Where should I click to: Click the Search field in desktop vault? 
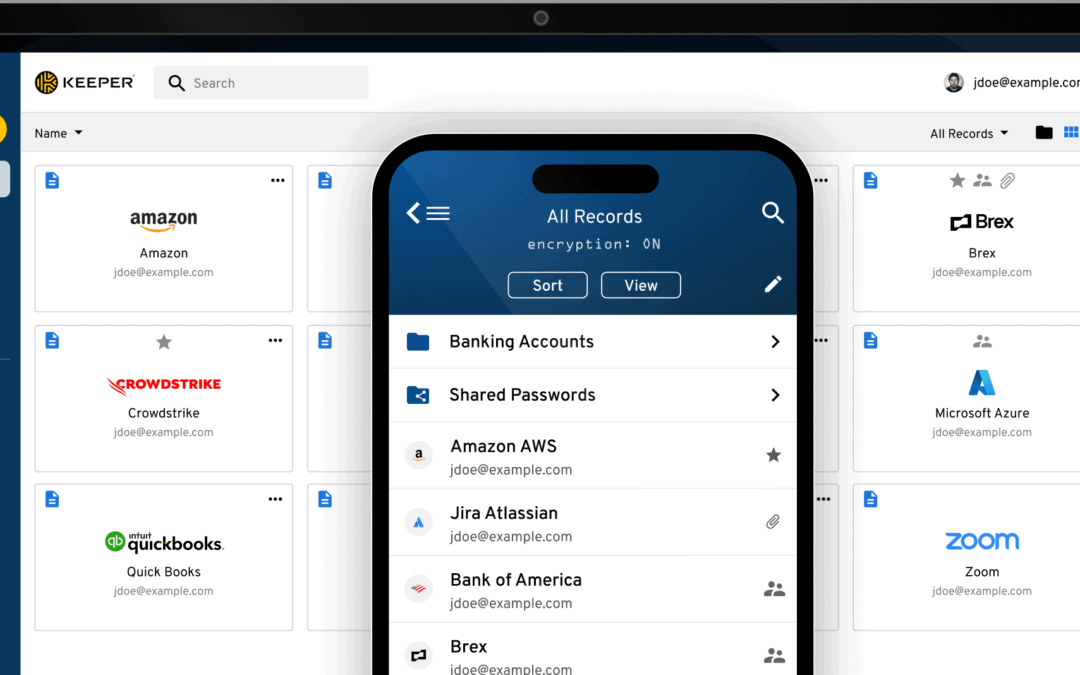click(260, 83)
